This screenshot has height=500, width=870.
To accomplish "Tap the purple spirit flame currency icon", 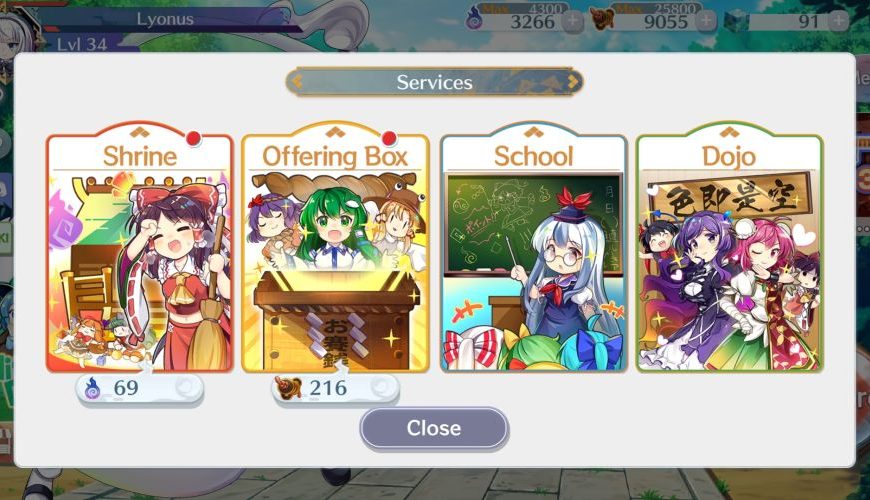I will click(475, 18).
